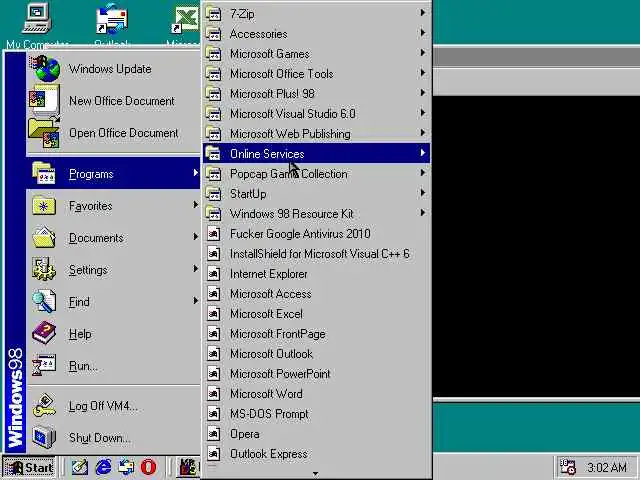This screenshot has width=640, height=480.
Task: Select the Programs label in Start menu
Action: pos(91,174)
